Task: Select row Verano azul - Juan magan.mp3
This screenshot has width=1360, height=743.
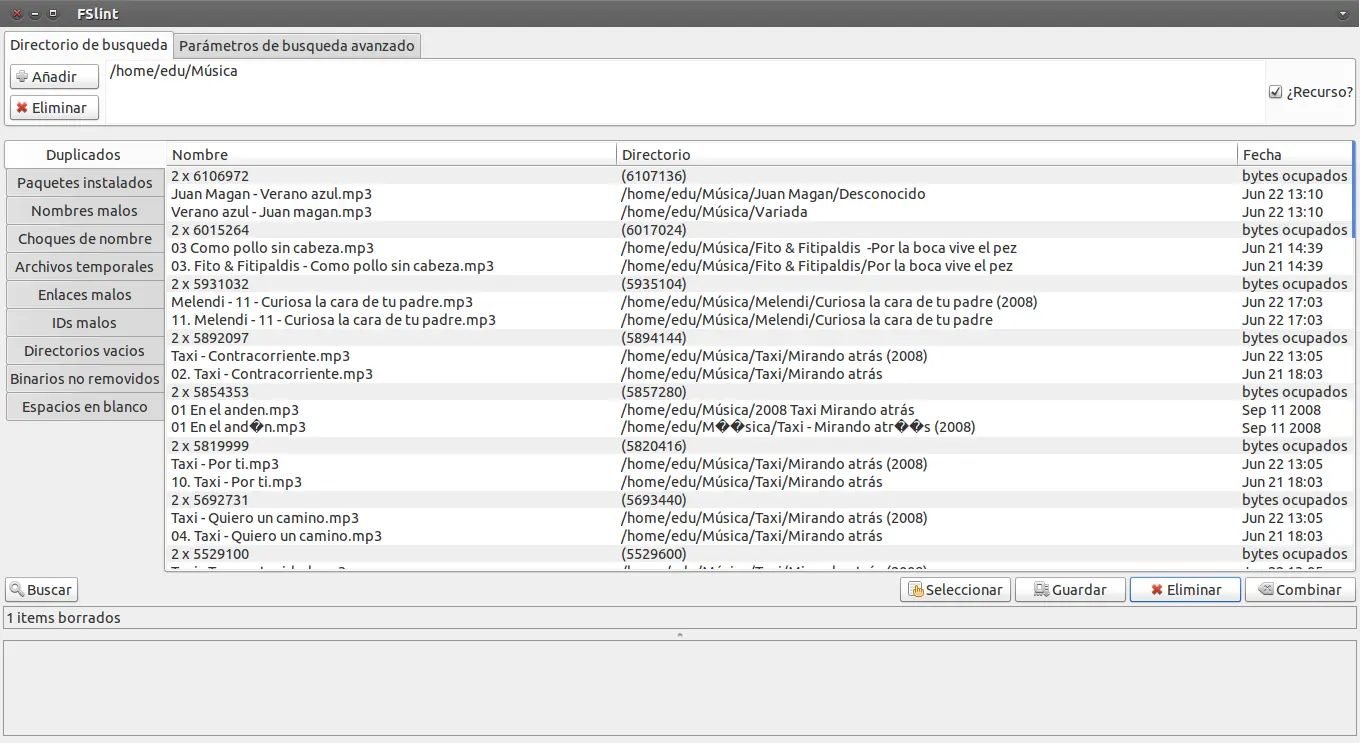Action: pyautogui.click(x=759, y=212)
